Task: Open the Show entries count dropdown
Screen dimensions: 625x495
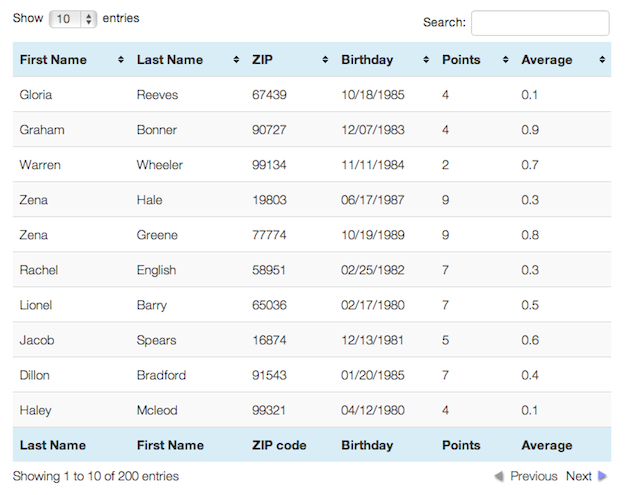Action: click(73, 19)
